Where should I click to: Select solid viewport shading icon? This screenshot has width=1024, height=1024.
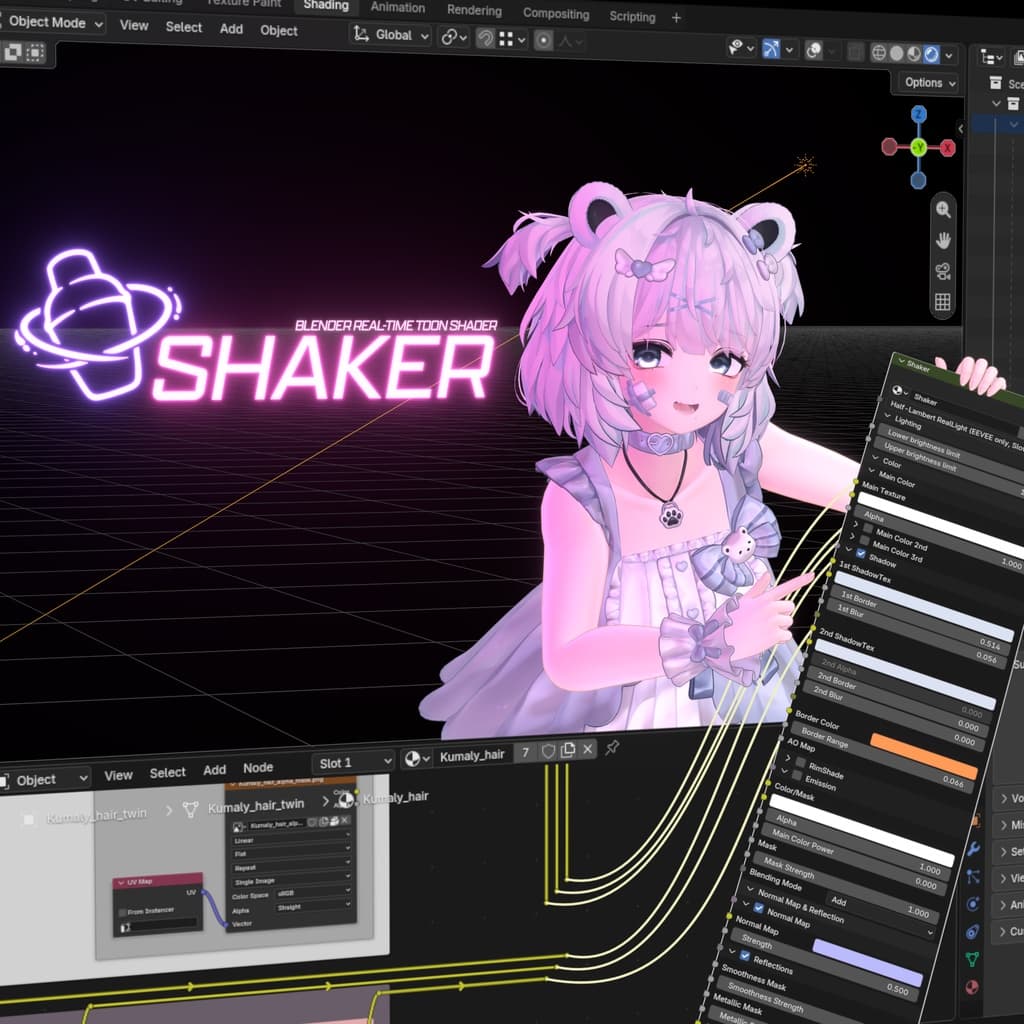[x=897, y=54]
